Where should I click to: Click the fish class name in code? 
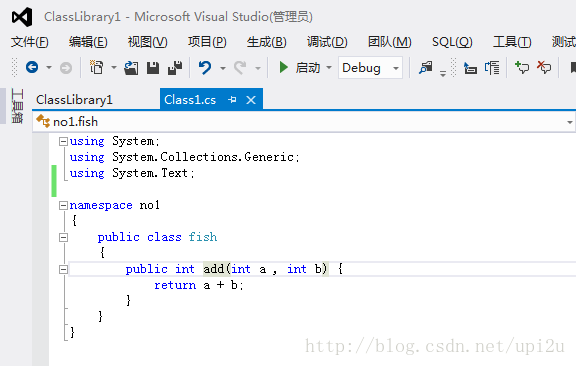pyautogui.click(x=203, y=237)
